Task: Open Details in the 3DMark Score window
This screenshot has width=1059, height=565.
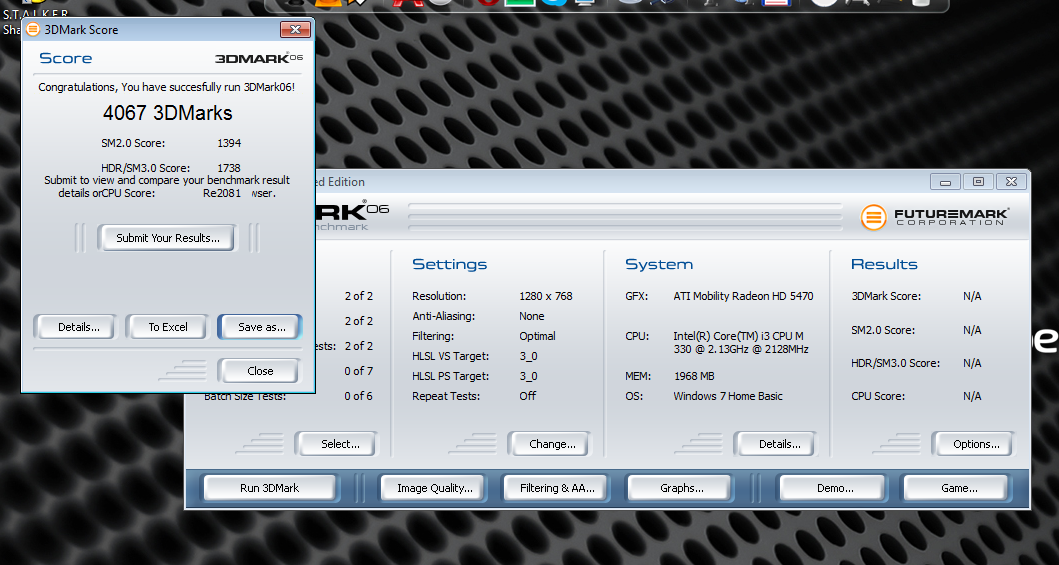Action: coord(78,327)
